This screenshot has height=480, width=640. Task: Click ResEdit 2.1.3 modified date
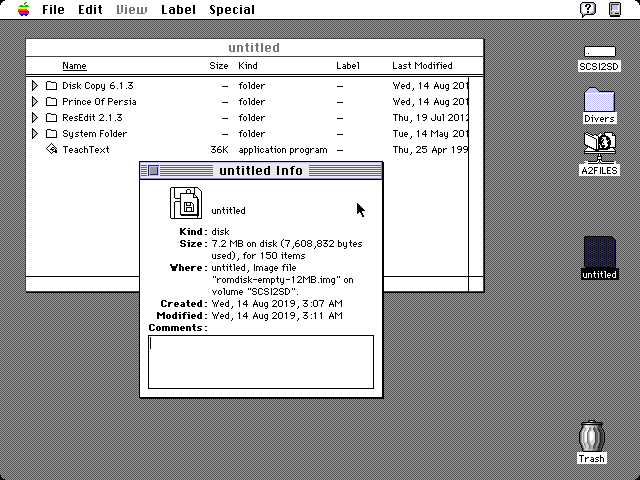pos(430,118)
